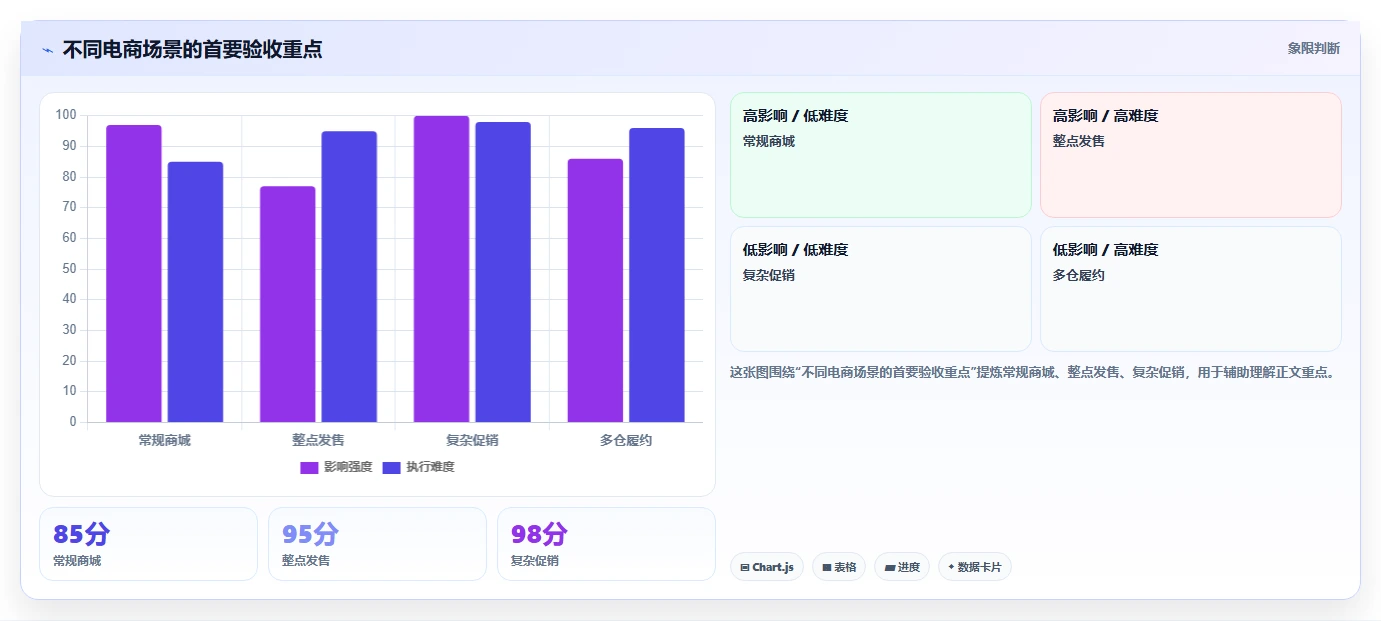
Task: Click 复杂促销 purple 影响强度 bar
Action: click(441, 269)
